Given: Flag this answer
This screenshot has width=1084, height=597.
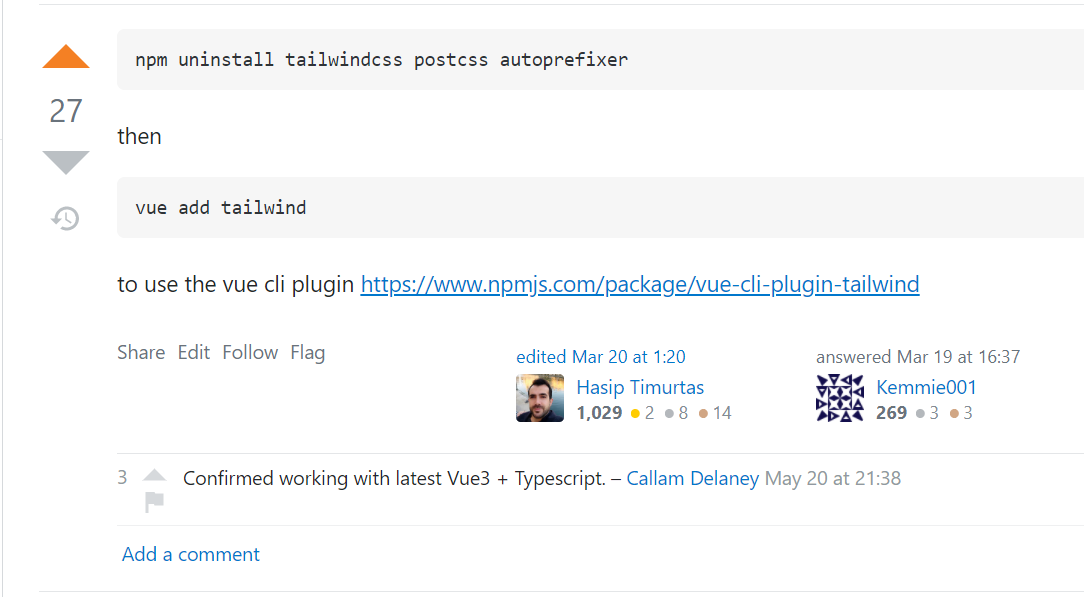Looking at the screenshot, I should pyautogui.click(x=307, y=352).
